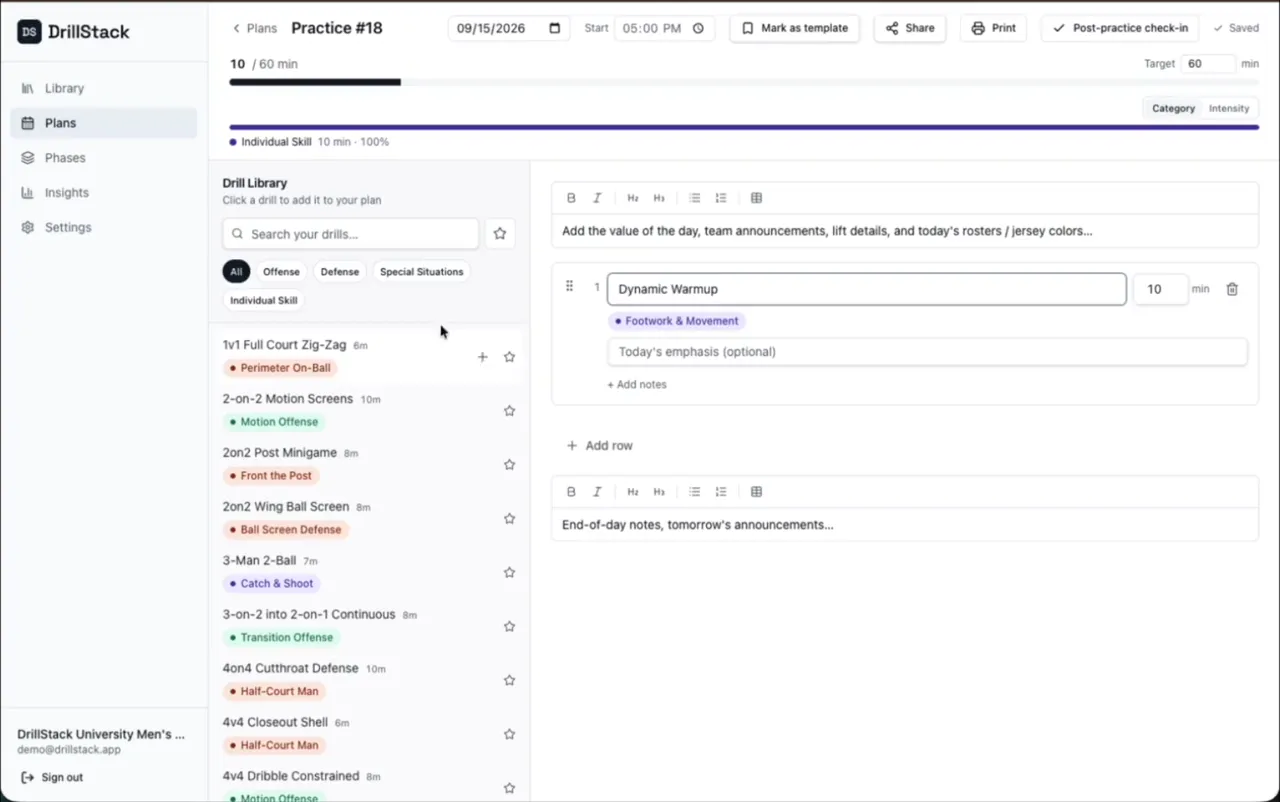
Task: Click the DrillStack logo icon
Action: tap(29, 32)
